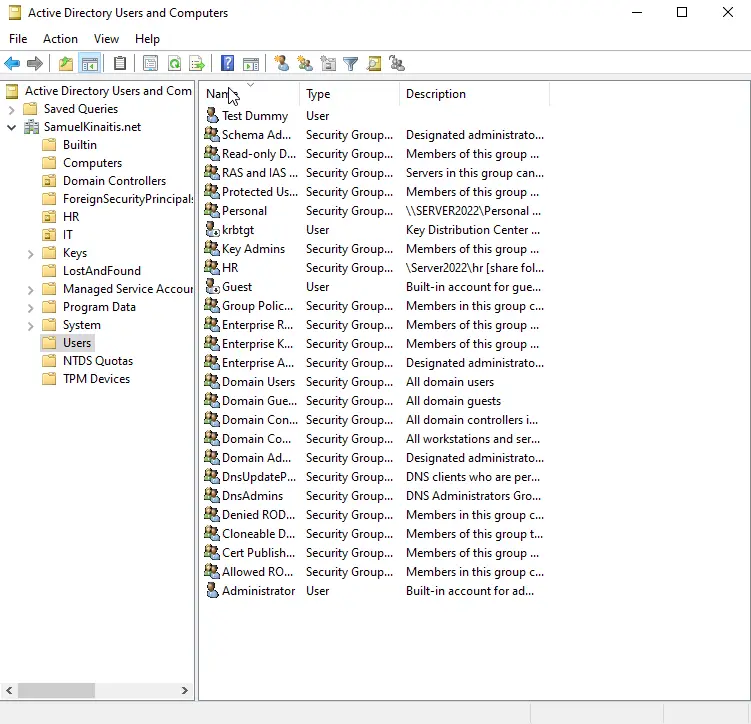Image resolution: width=751 pixels, height=724 pixels.
Task: Click the Up one level folder icon
Action: coord(66,64)
